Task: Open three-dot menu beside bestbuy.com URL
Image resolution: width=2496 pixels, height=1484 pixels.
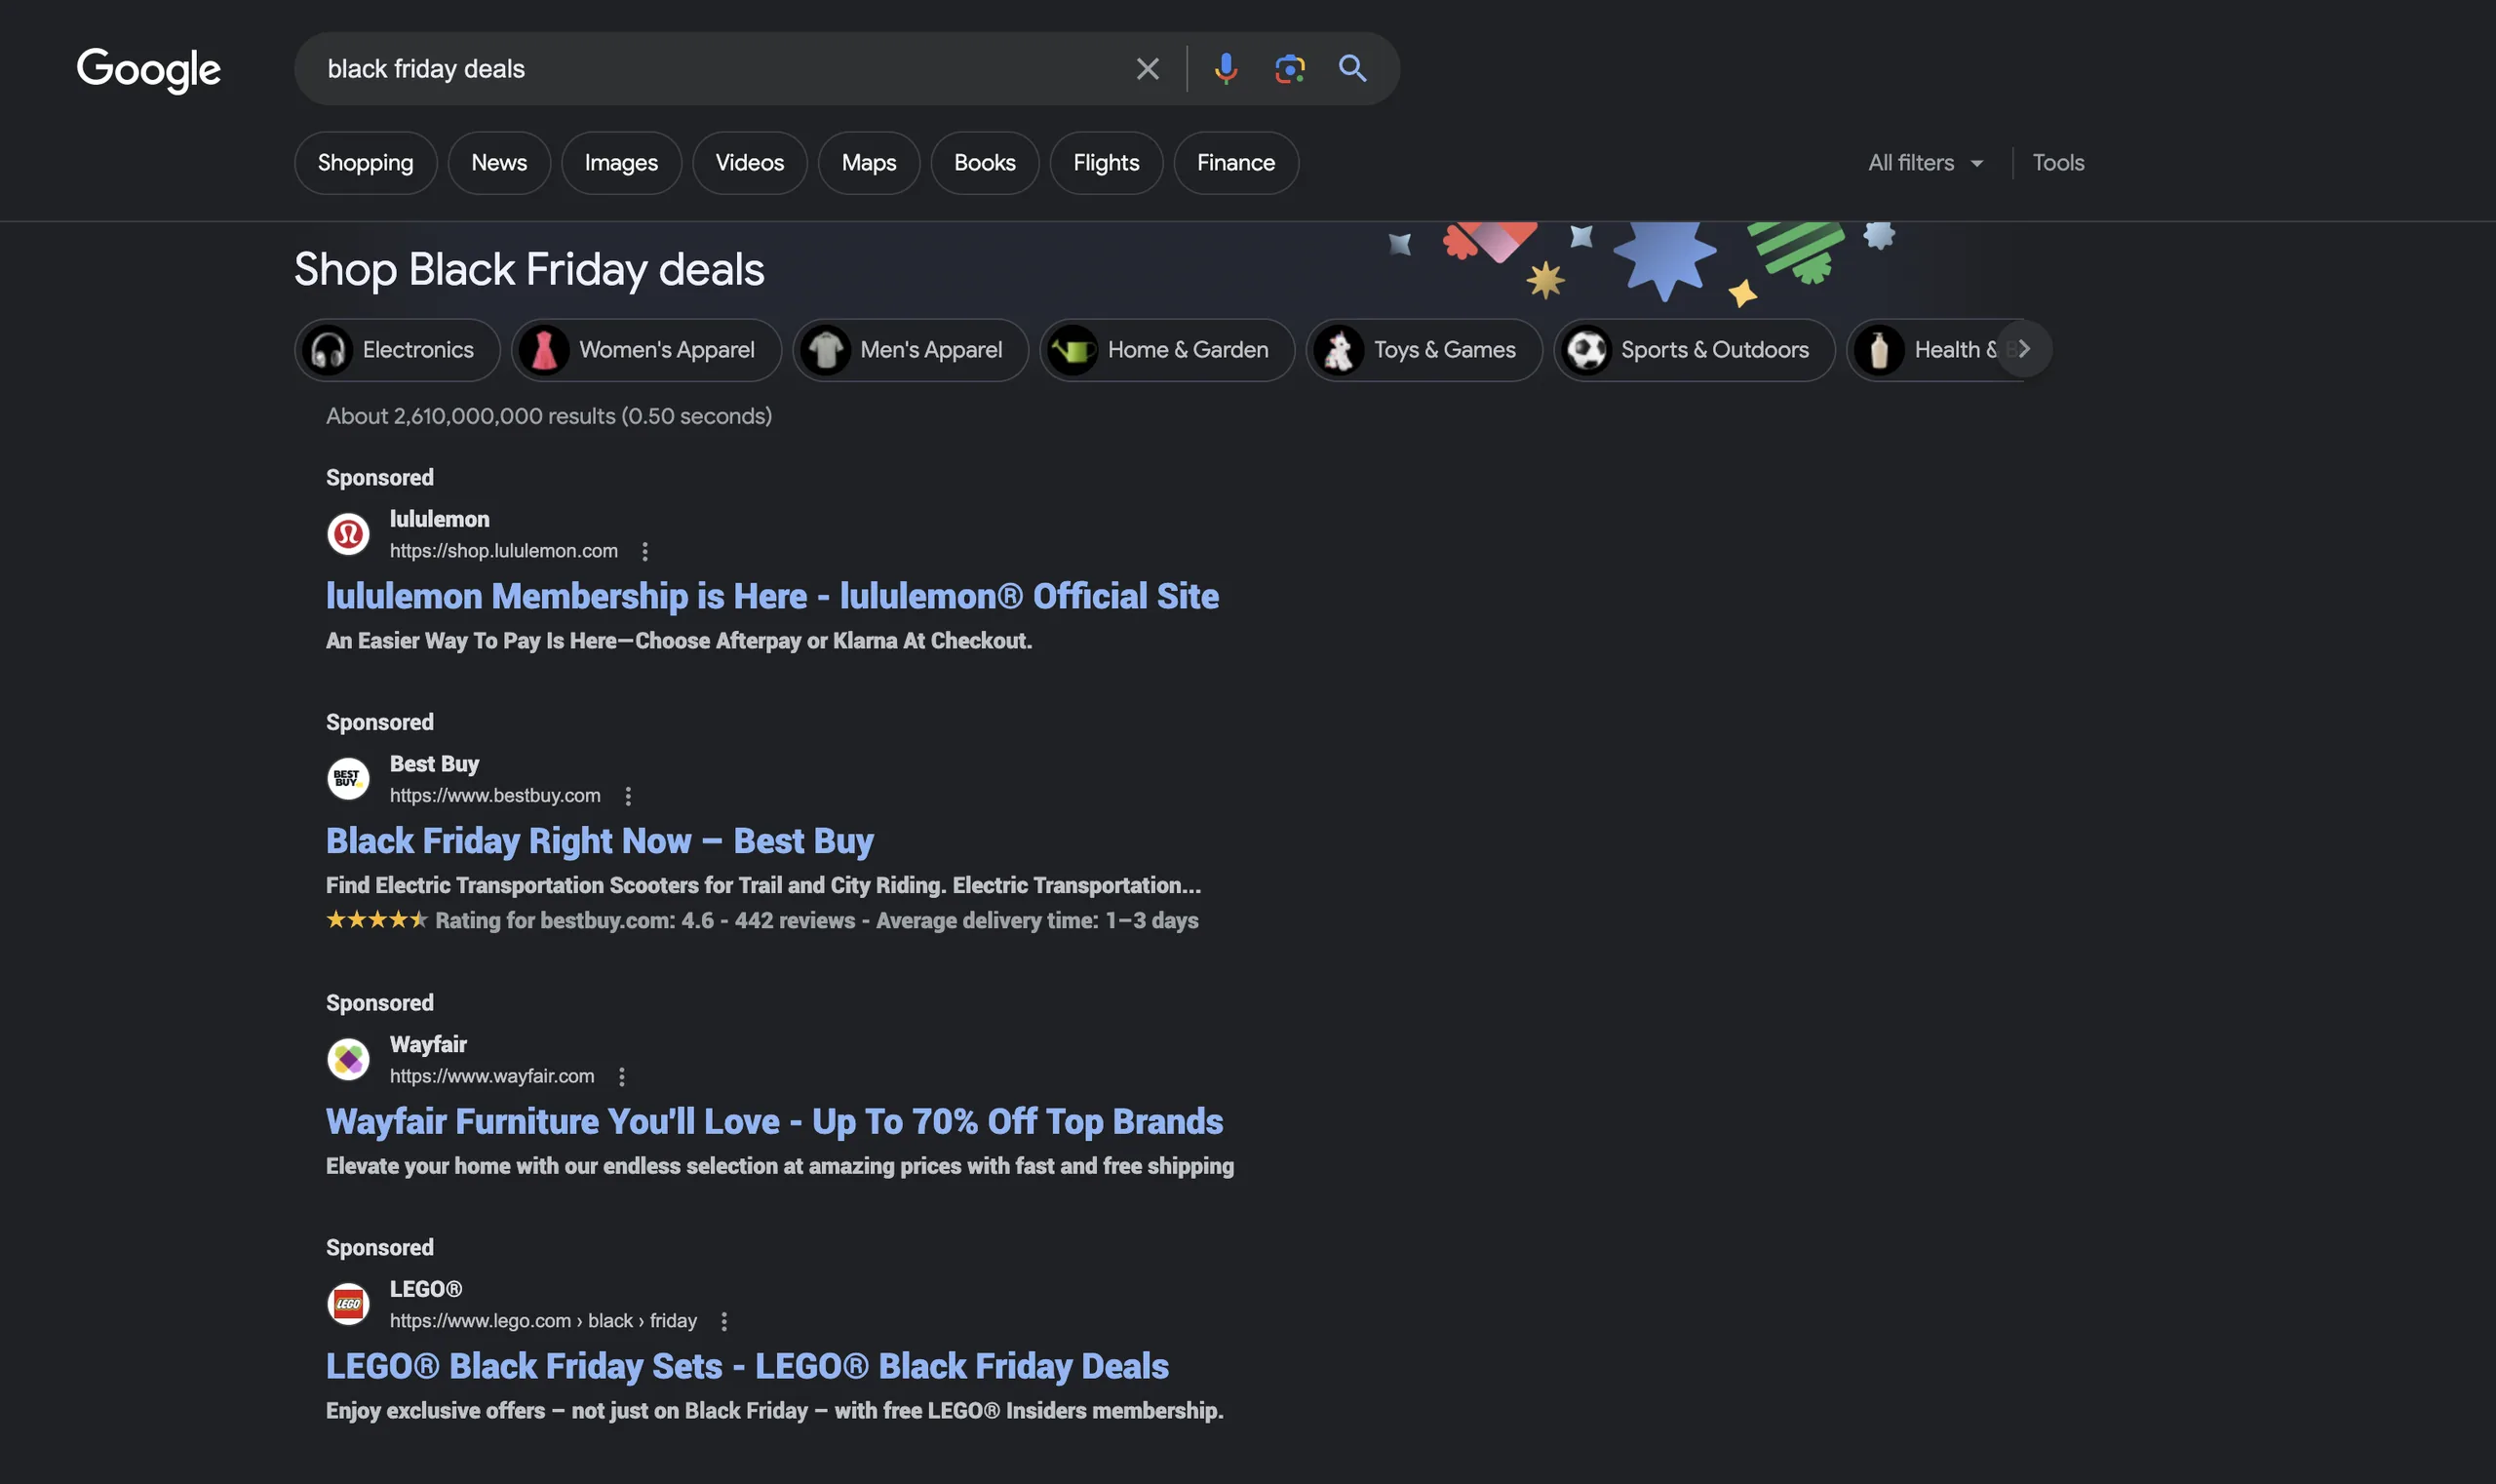Action: click(x=628, y=796)
